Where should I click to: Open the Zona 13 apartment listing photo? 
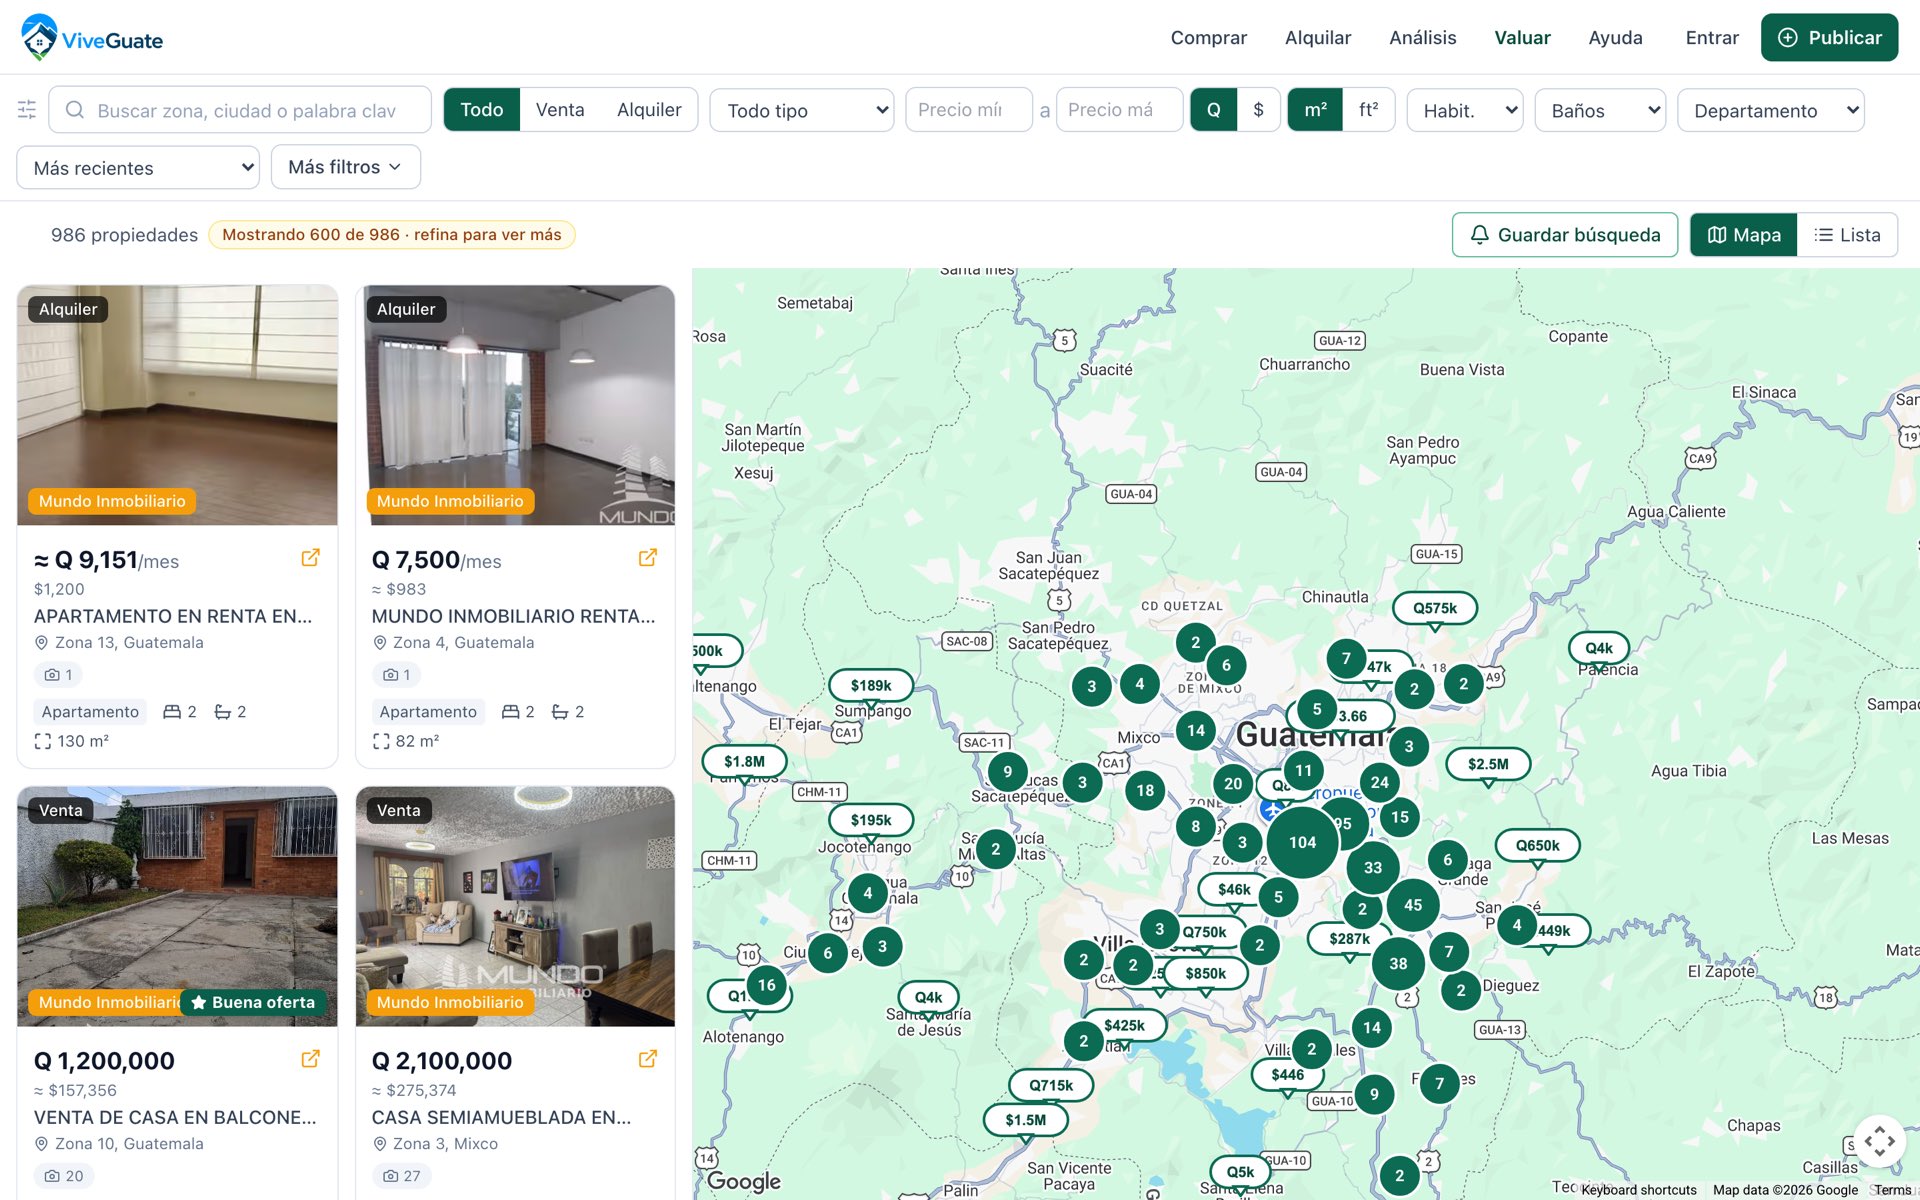177,405
